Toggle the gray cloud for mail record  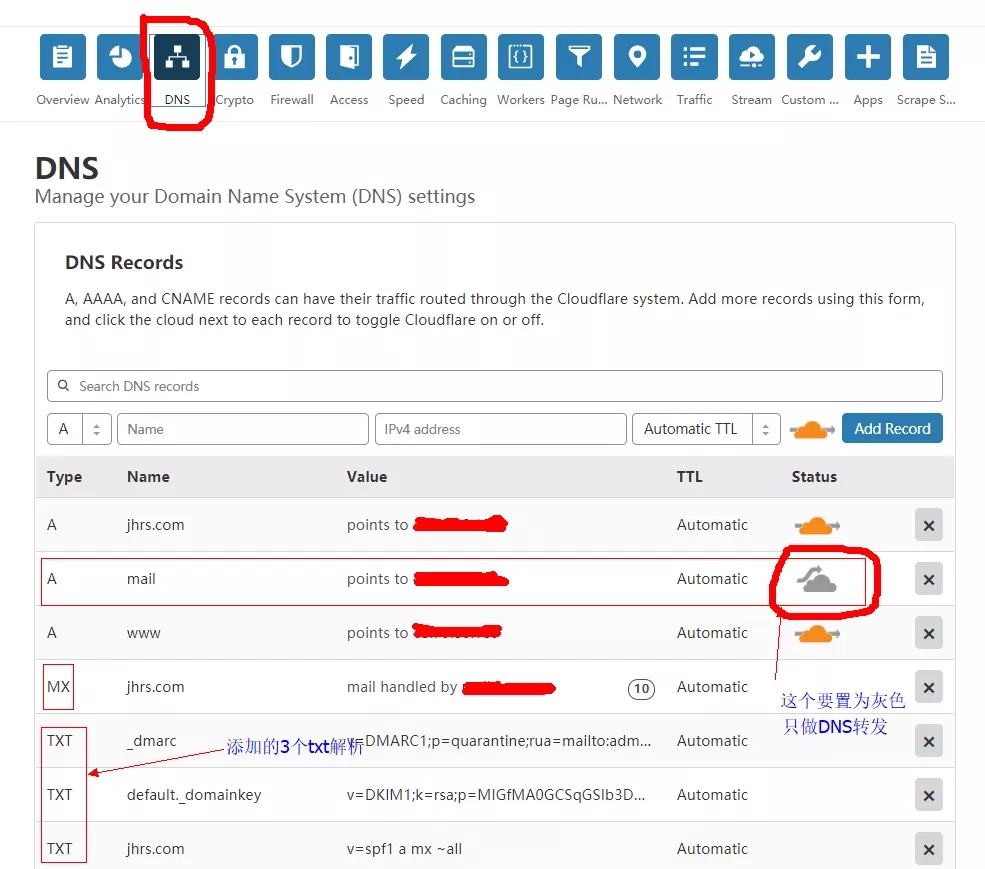tap(817, 580)
